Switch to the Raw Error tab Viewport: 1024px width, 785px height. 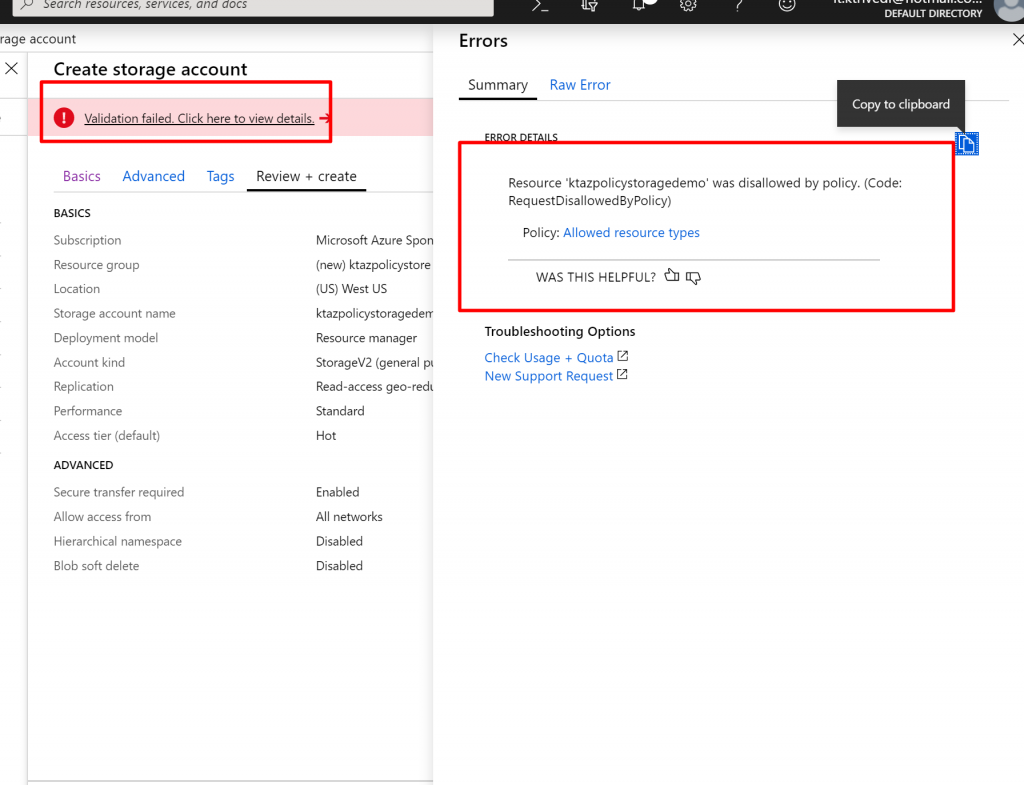(580, 85)
